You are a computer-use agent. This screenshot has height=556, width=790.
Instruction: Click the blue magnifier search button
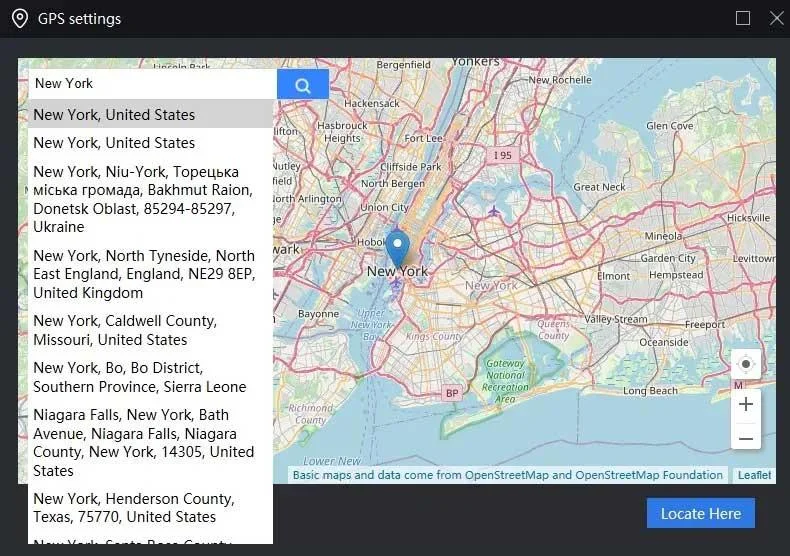point(302,85)
